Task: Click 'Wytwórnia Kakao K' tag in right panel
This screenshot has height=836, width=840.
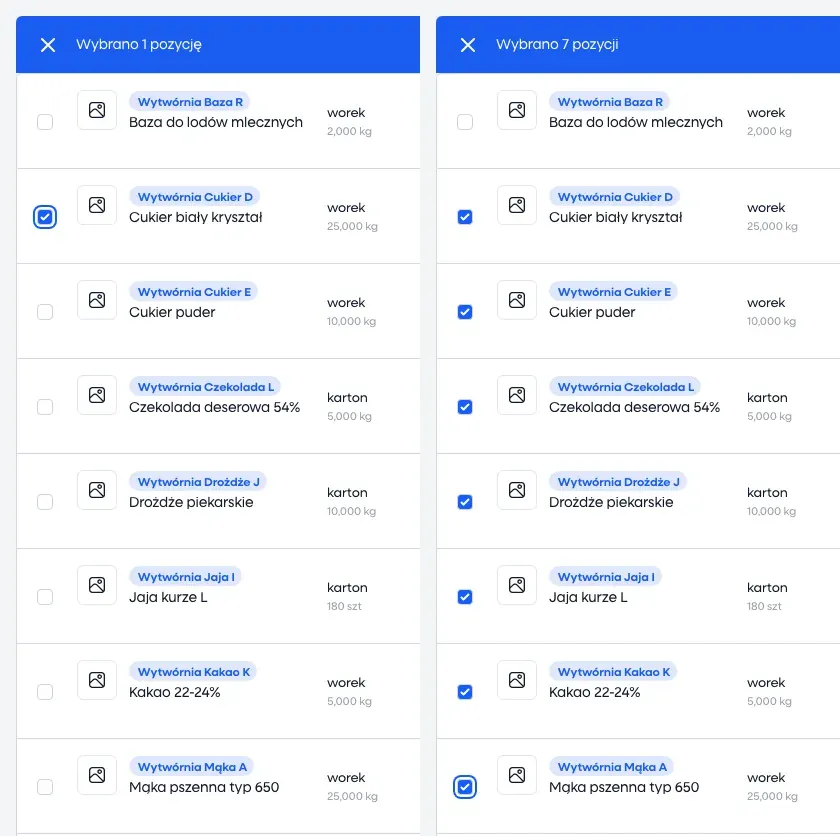Action: 613,672
